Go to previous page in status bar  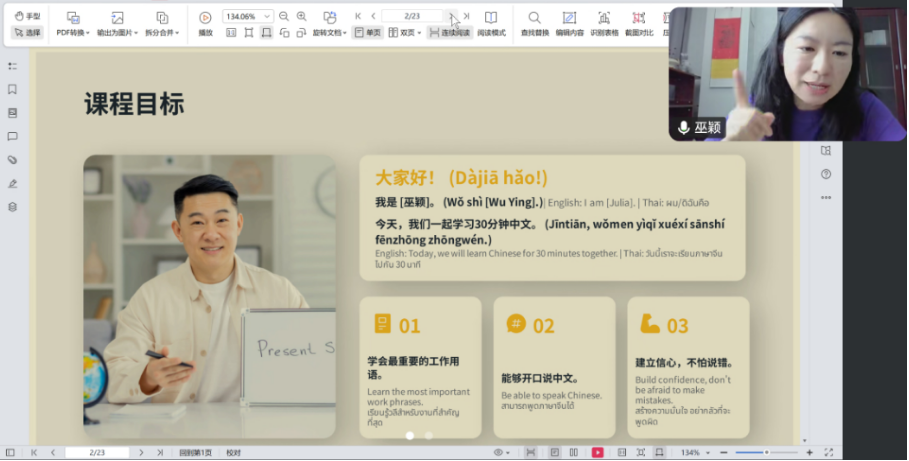53,452
